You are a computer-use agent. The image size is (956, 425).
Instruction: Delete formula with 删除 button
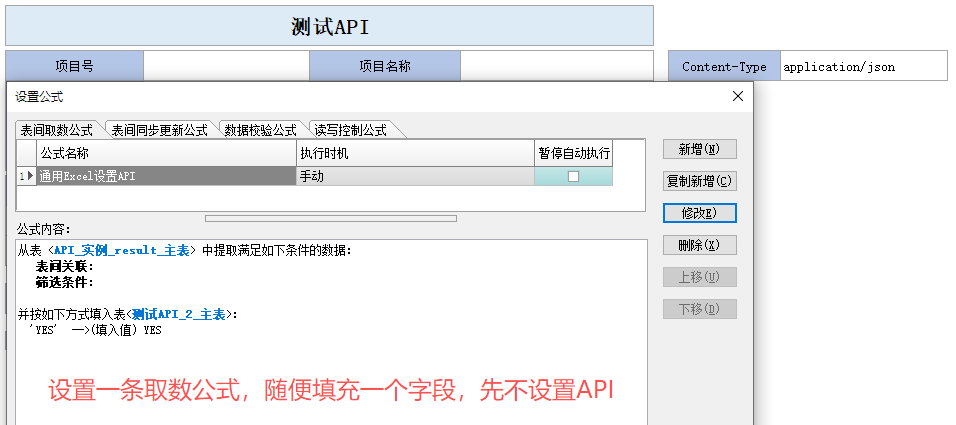click(x=699, y=245)
